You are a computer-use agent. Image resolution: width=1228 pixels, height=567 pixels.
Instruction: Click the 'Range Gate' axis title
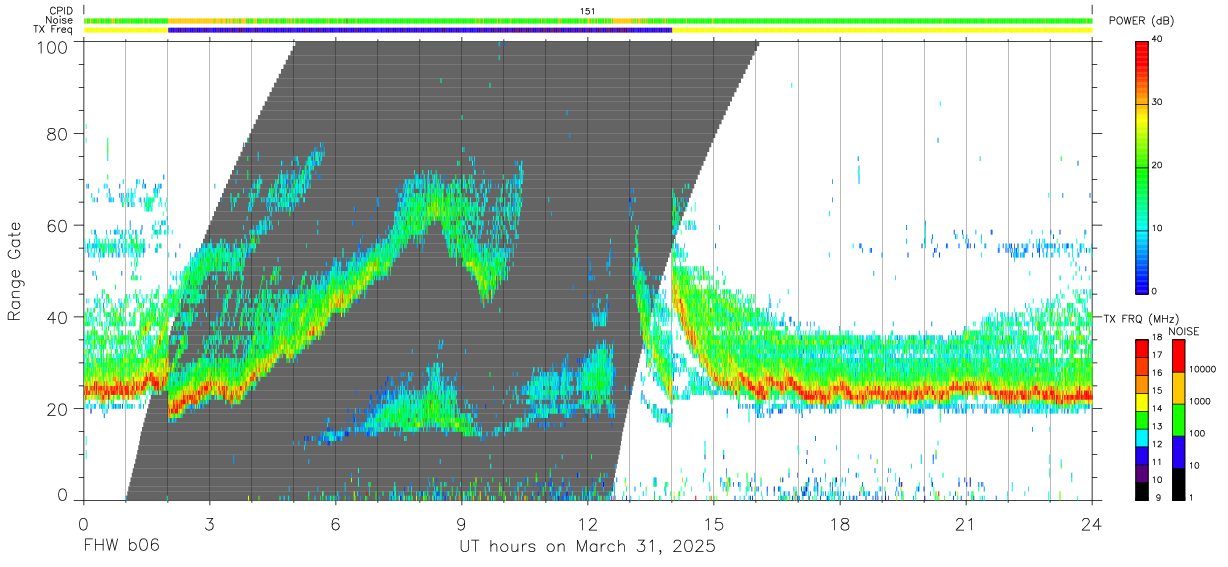click(15, 272)
